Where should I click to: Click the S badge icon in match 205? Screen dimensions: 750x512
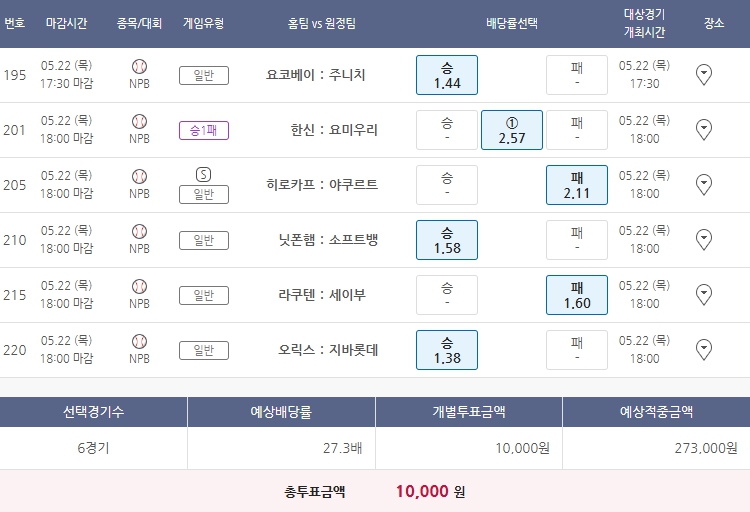pos(204,175)
